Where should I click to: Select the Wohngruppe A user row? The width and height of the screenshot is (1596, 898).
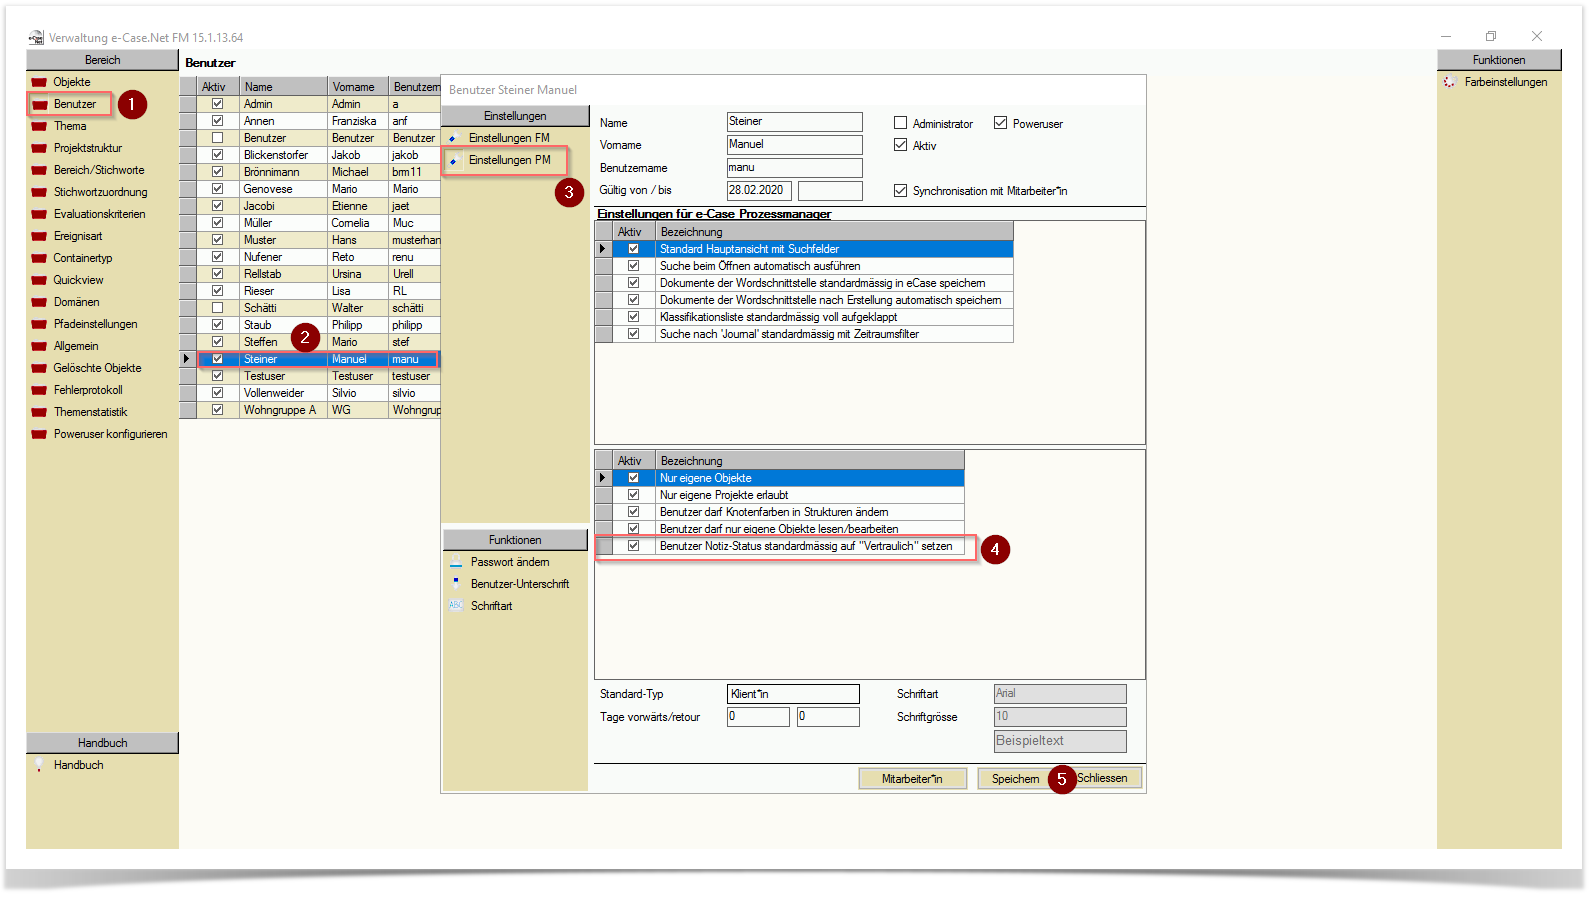point(317,410)
